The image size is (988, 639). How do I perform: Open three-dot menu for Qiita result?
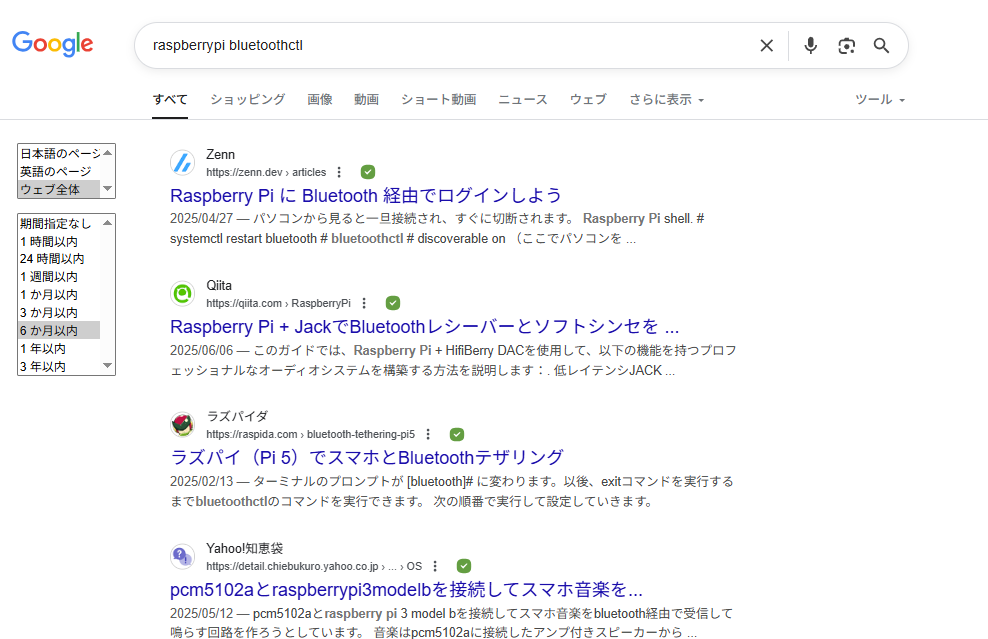(364, 303)
